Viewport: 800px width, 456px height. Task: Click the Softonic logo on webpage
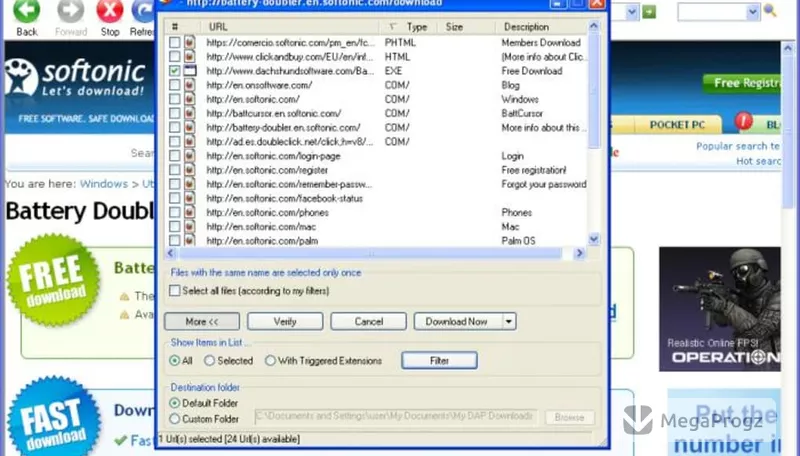(x=74, y=78)
